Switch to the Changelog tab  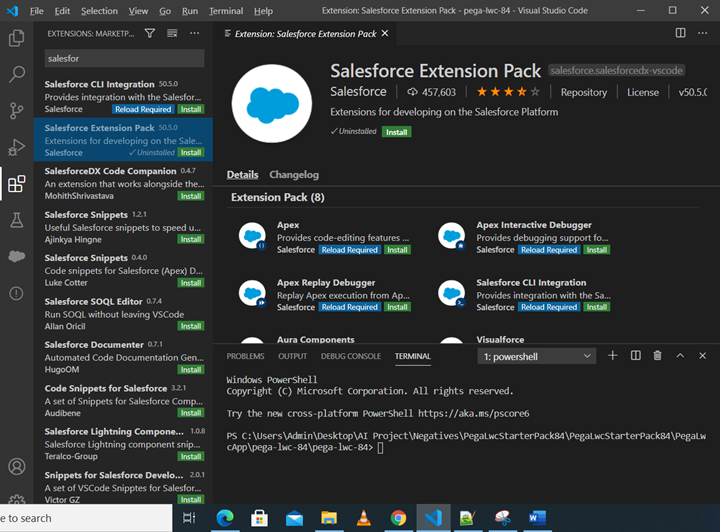294,175
